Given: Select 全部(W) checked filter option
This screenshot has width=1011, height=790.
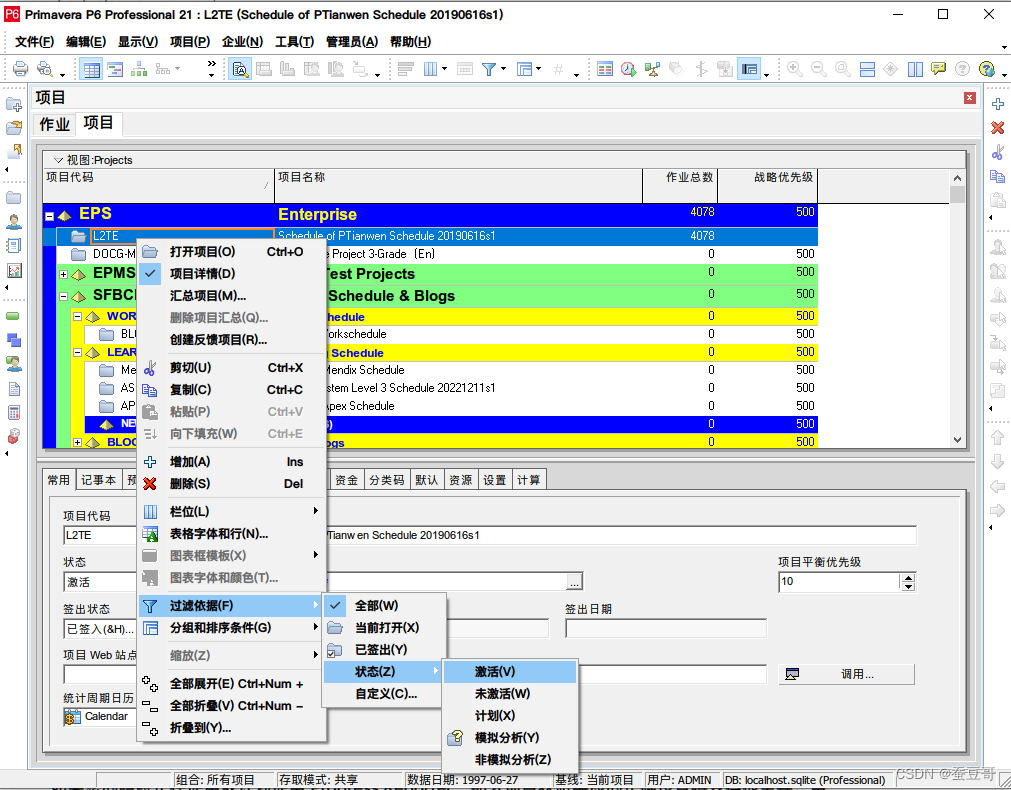Looking at the screenshot, I should point(385,606).
